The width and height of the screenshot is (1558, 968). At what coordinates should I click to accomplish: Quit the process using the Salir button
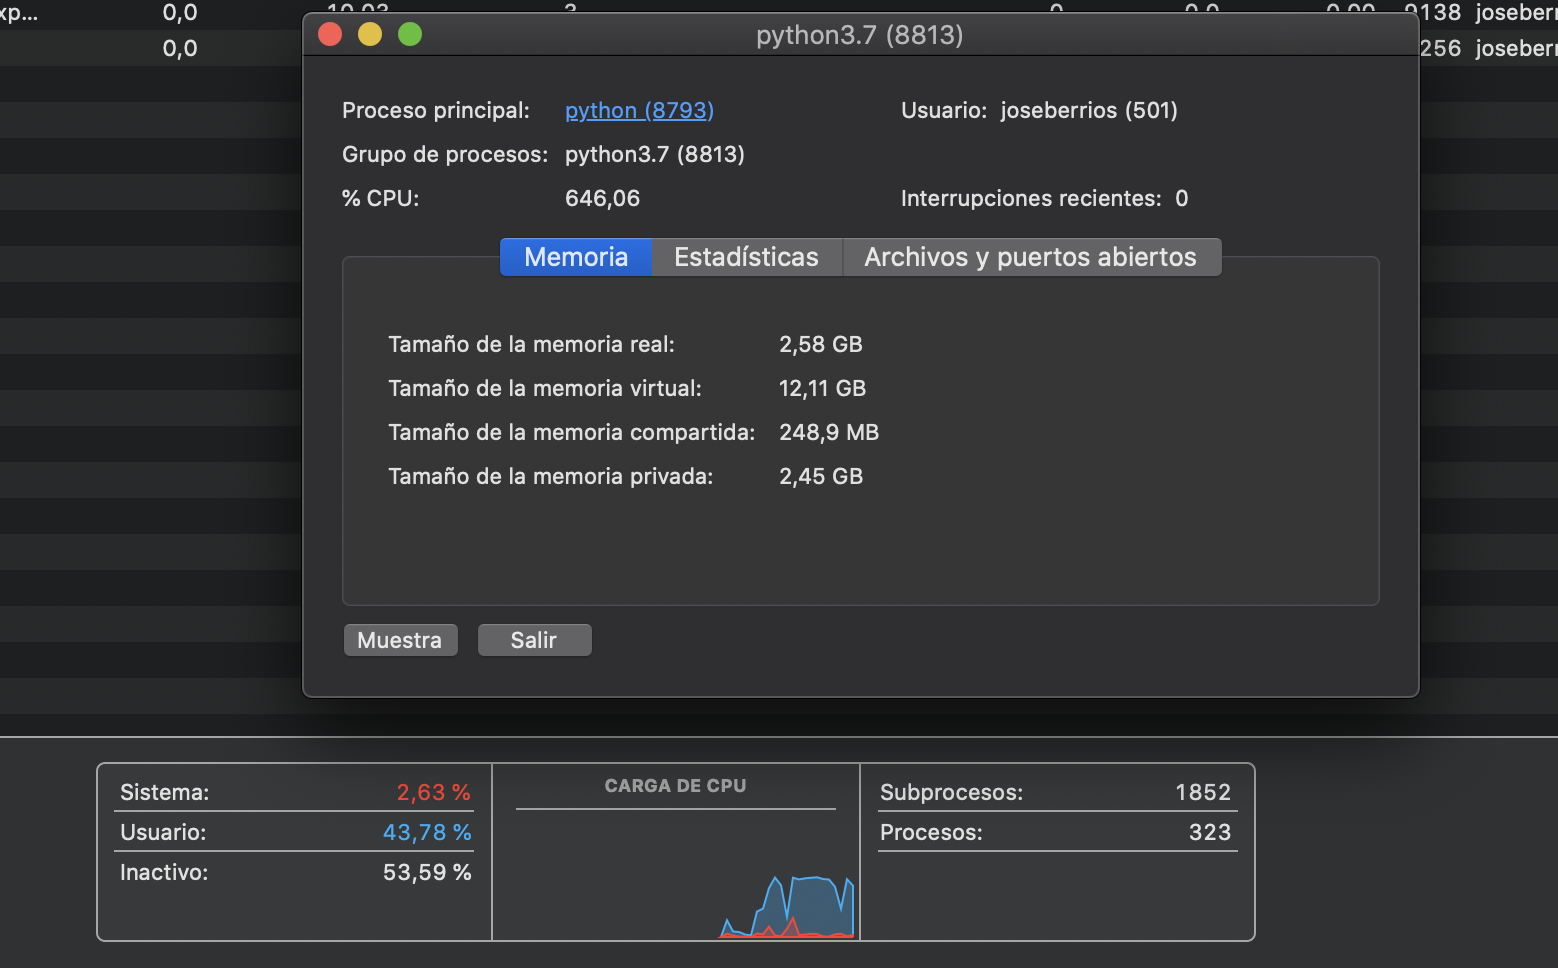point(534,640)
